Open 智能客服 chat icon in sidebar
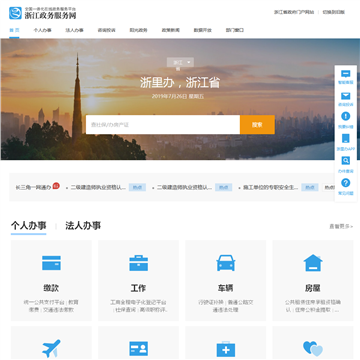This screenshot has width=360, height=360. click(x=346, y=74)
